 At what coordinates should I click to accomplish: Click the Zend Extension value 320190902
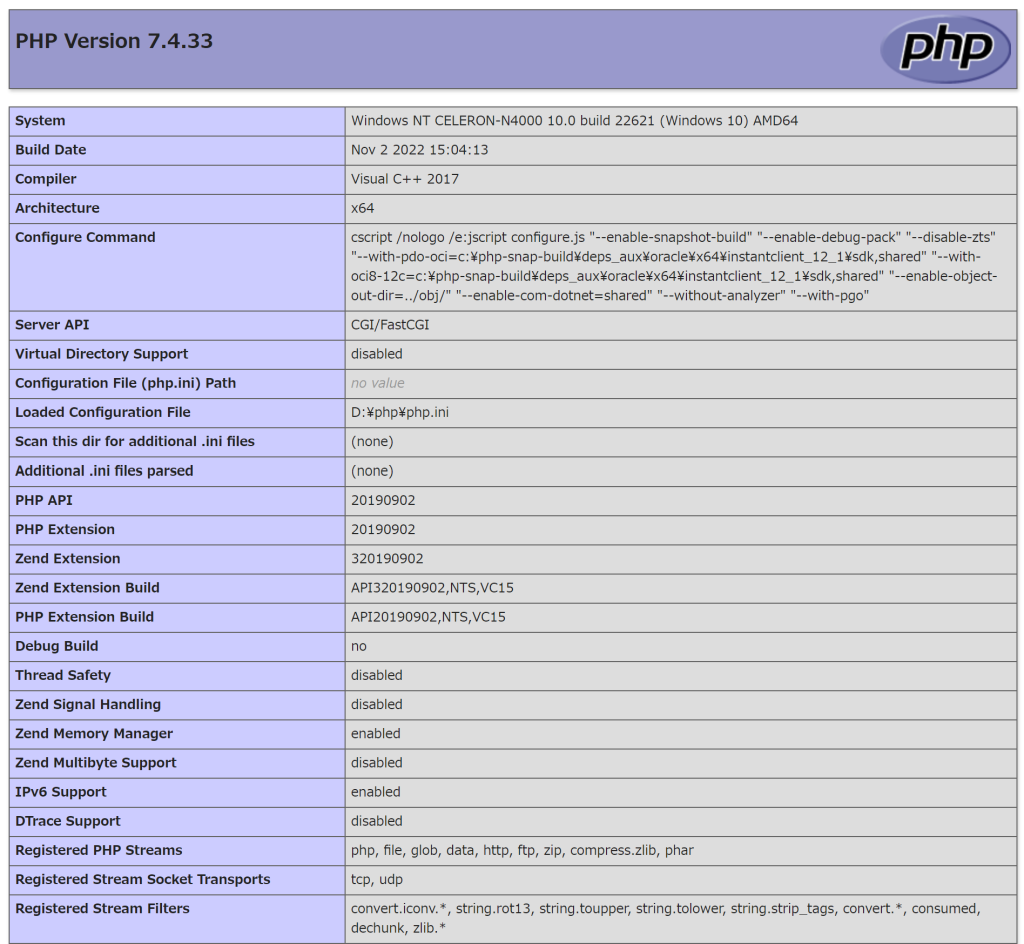(387, 559)
